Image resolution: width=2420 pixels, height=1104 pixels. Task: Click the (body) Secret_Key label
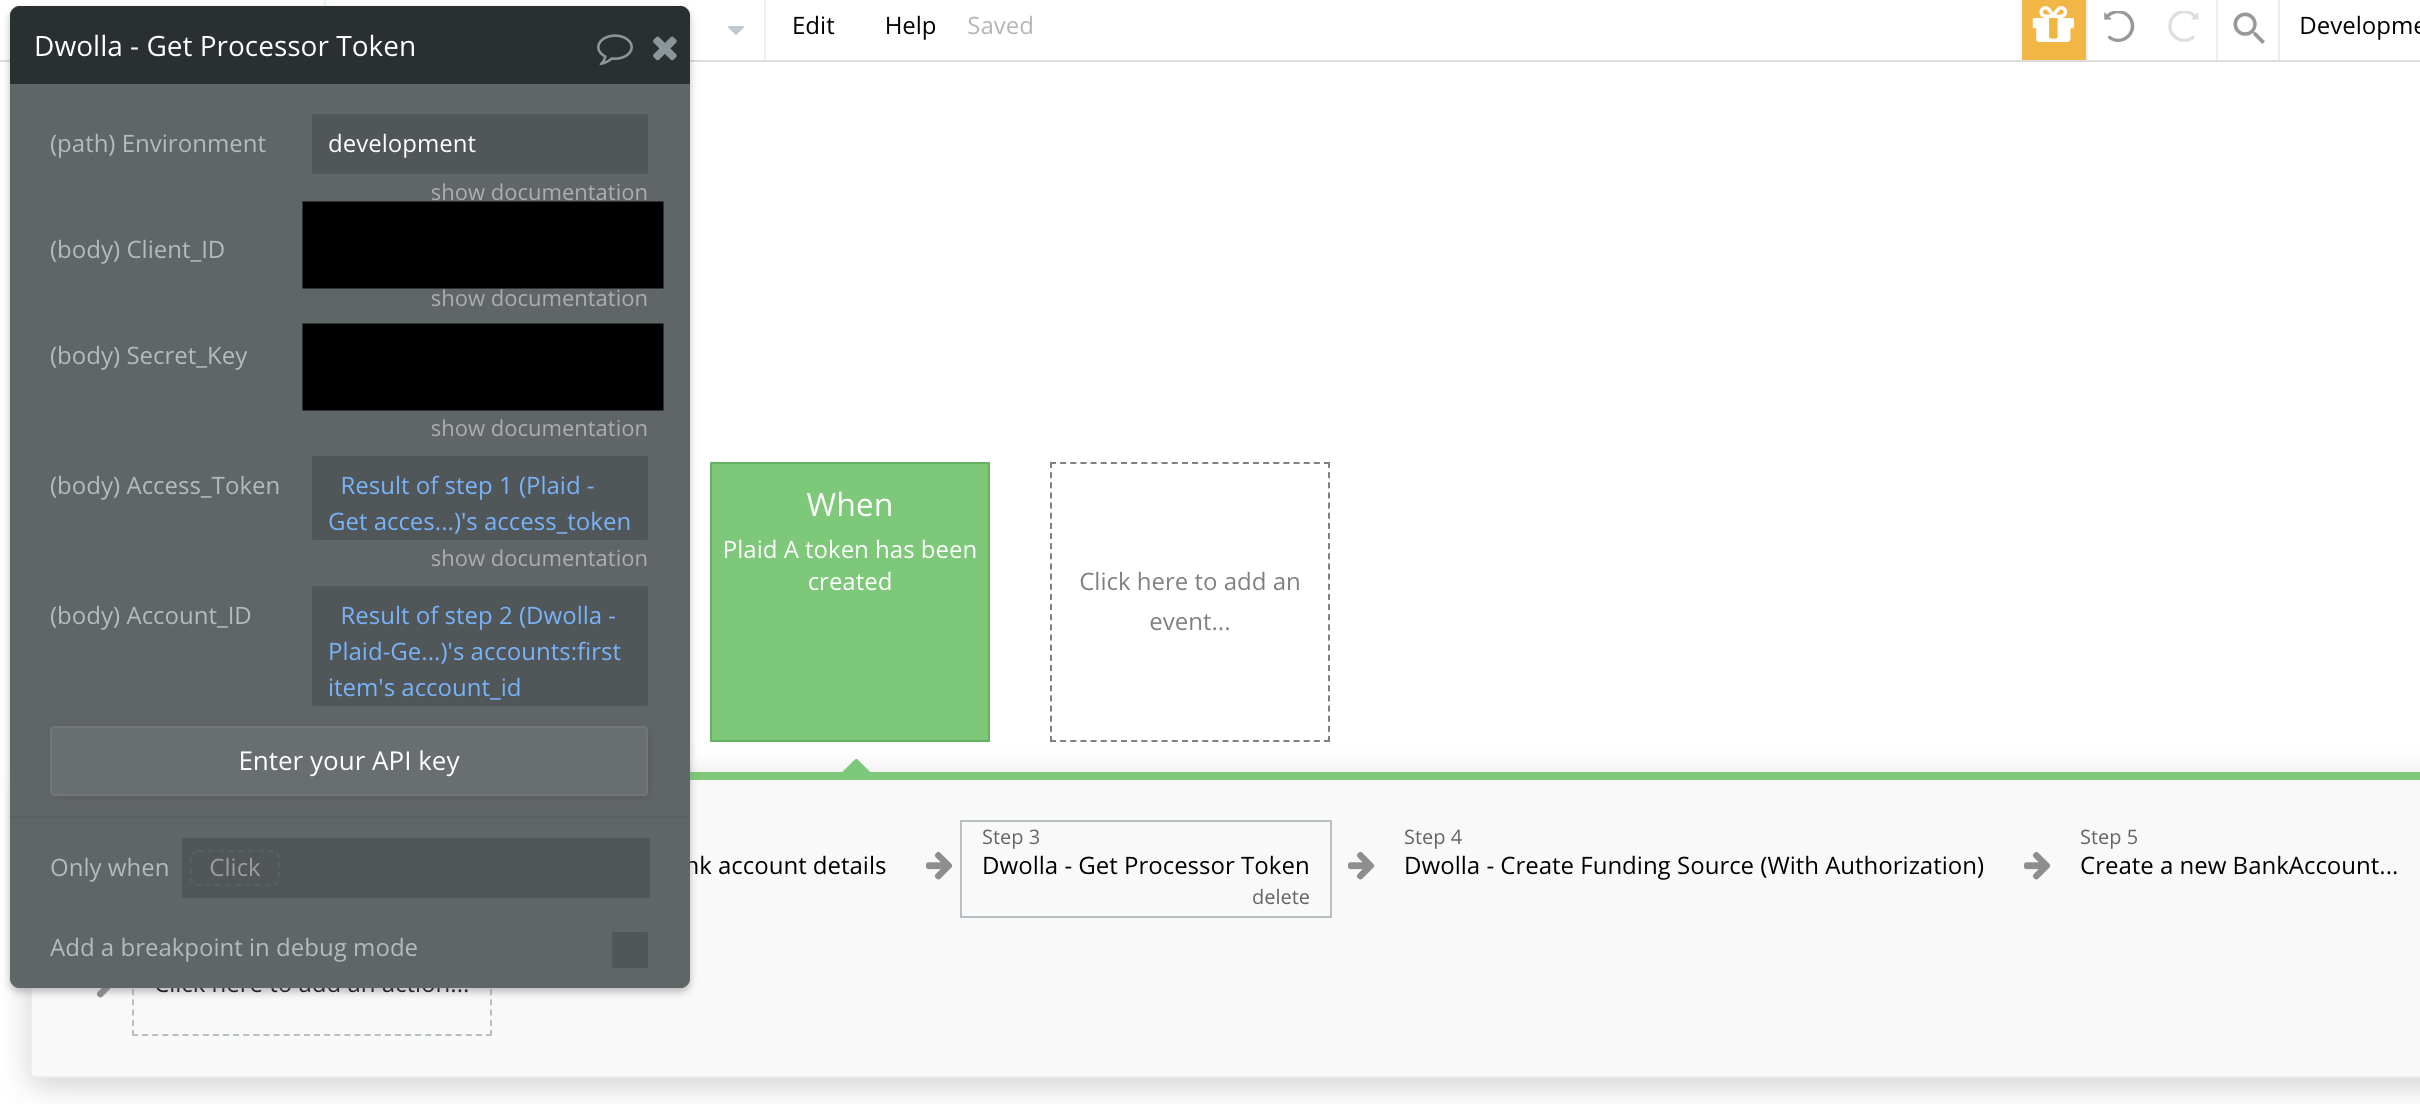click(x=148, y=356)
